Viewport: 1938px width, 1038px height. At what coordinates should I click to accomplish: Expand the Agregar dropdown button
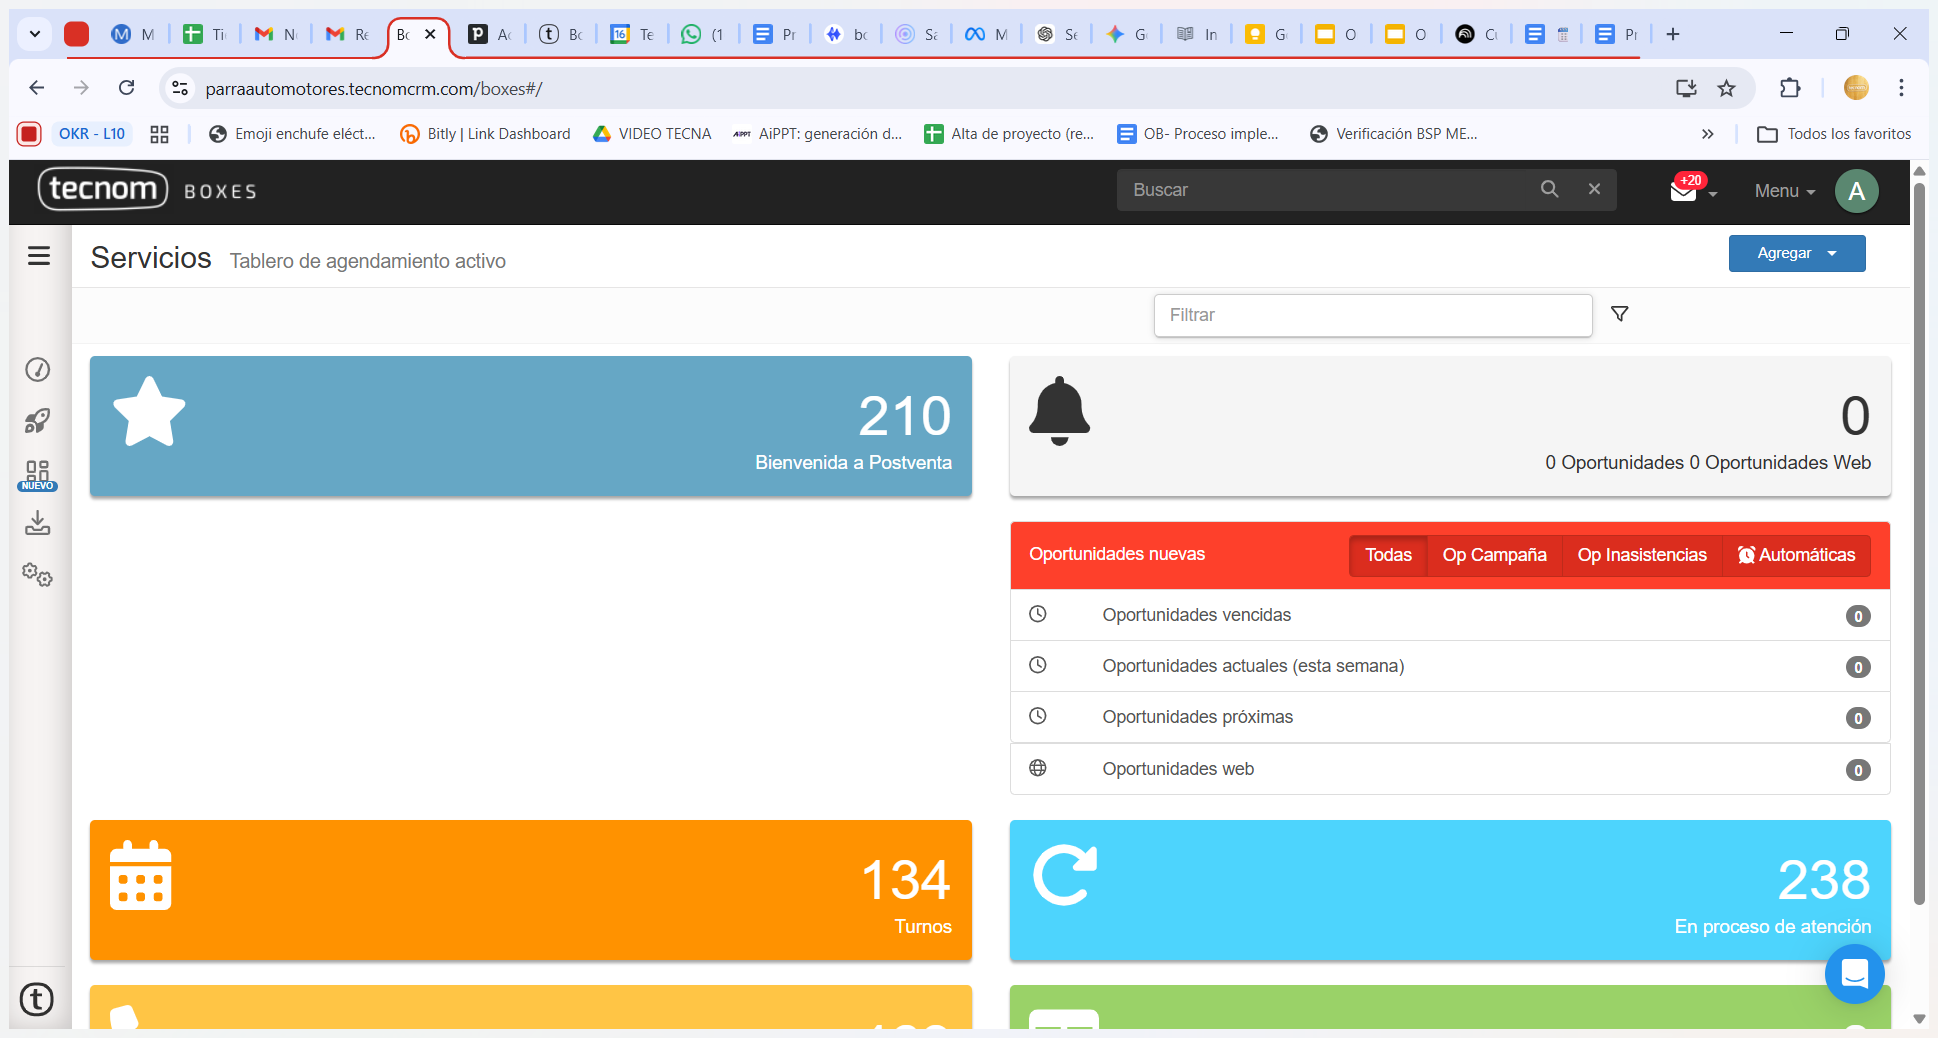click(1796, 253)
